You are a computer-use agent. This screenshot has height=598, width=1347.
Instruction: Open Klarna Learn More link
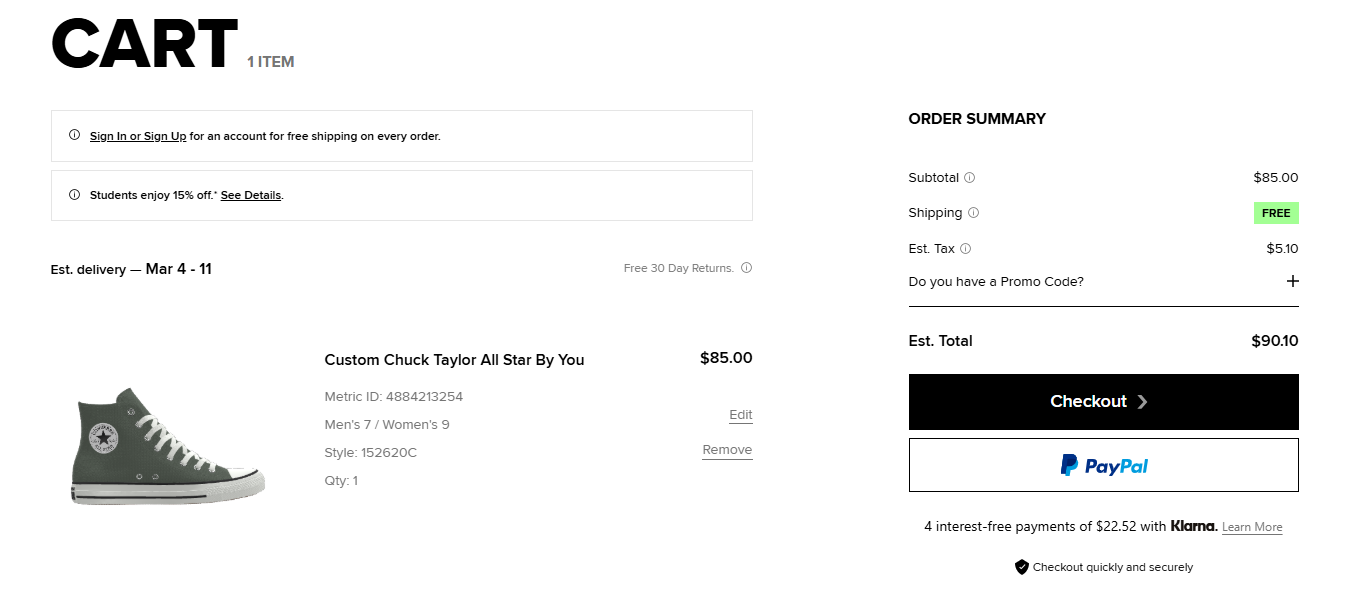point(1251,527)
